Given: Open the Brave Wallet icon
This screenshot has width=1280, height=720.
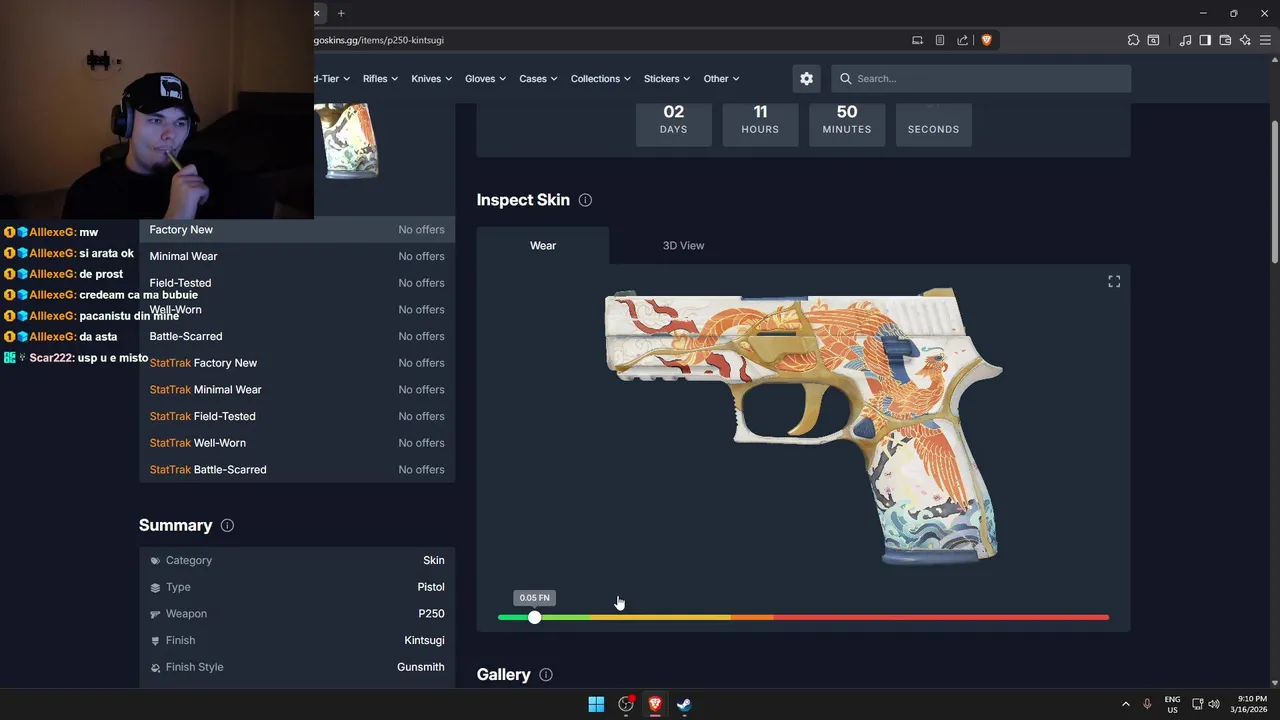Looking at the screenshot, I should [x=1225, y=40].
